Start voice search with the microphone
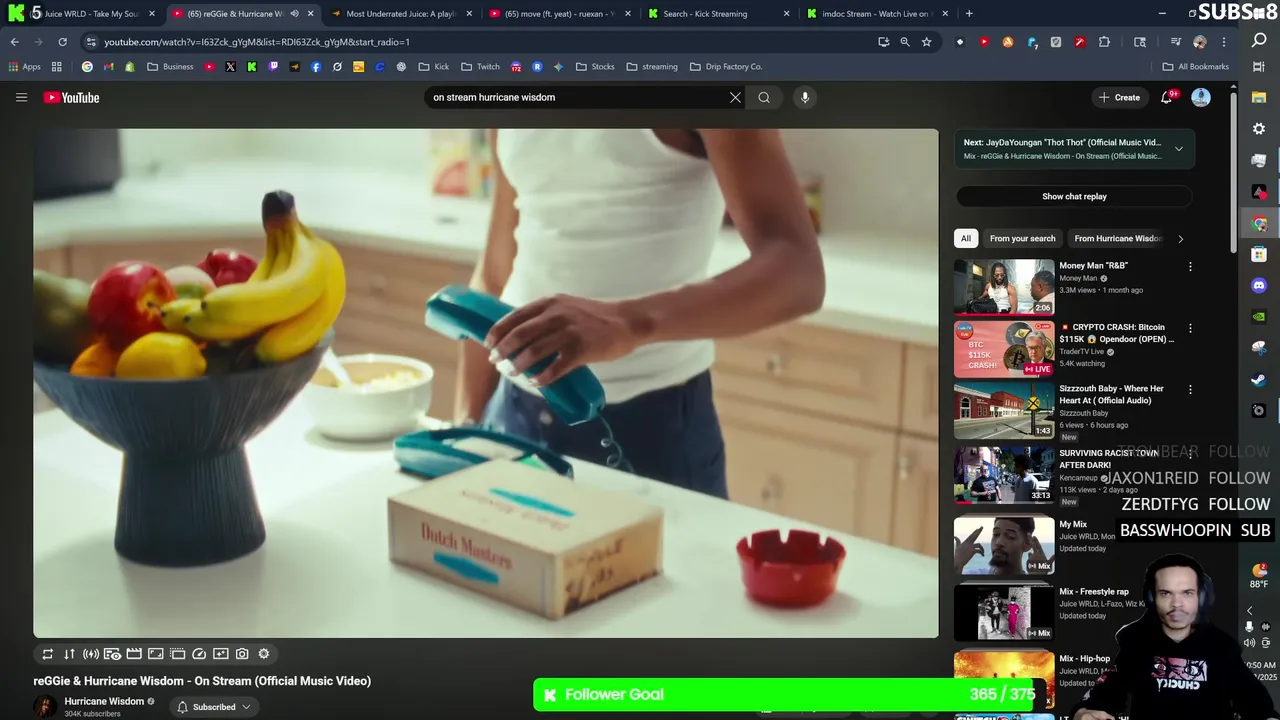The width and height of the screenshot is (1280, 720). [805, 97]
